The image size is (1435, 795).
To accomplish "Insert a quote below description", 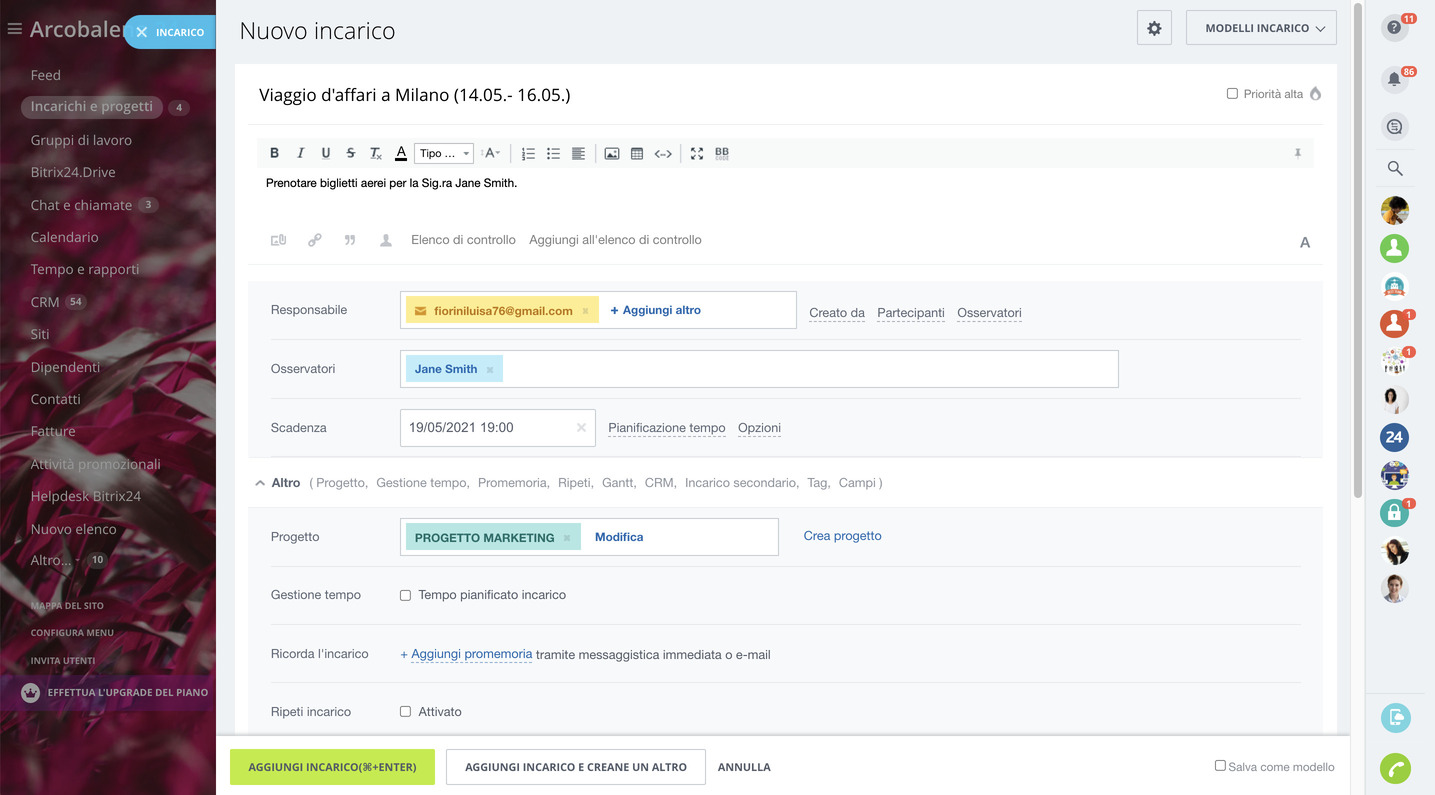I will pos(350,240).
